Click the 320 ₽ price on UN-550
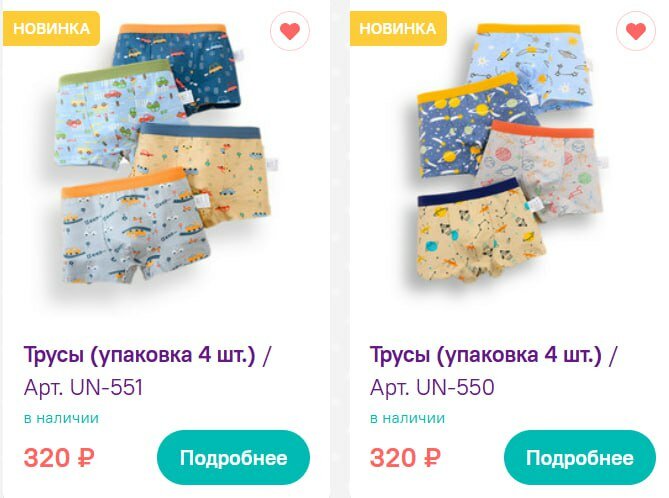The height and width of the screenshot is (498, 669). [405, 458]
